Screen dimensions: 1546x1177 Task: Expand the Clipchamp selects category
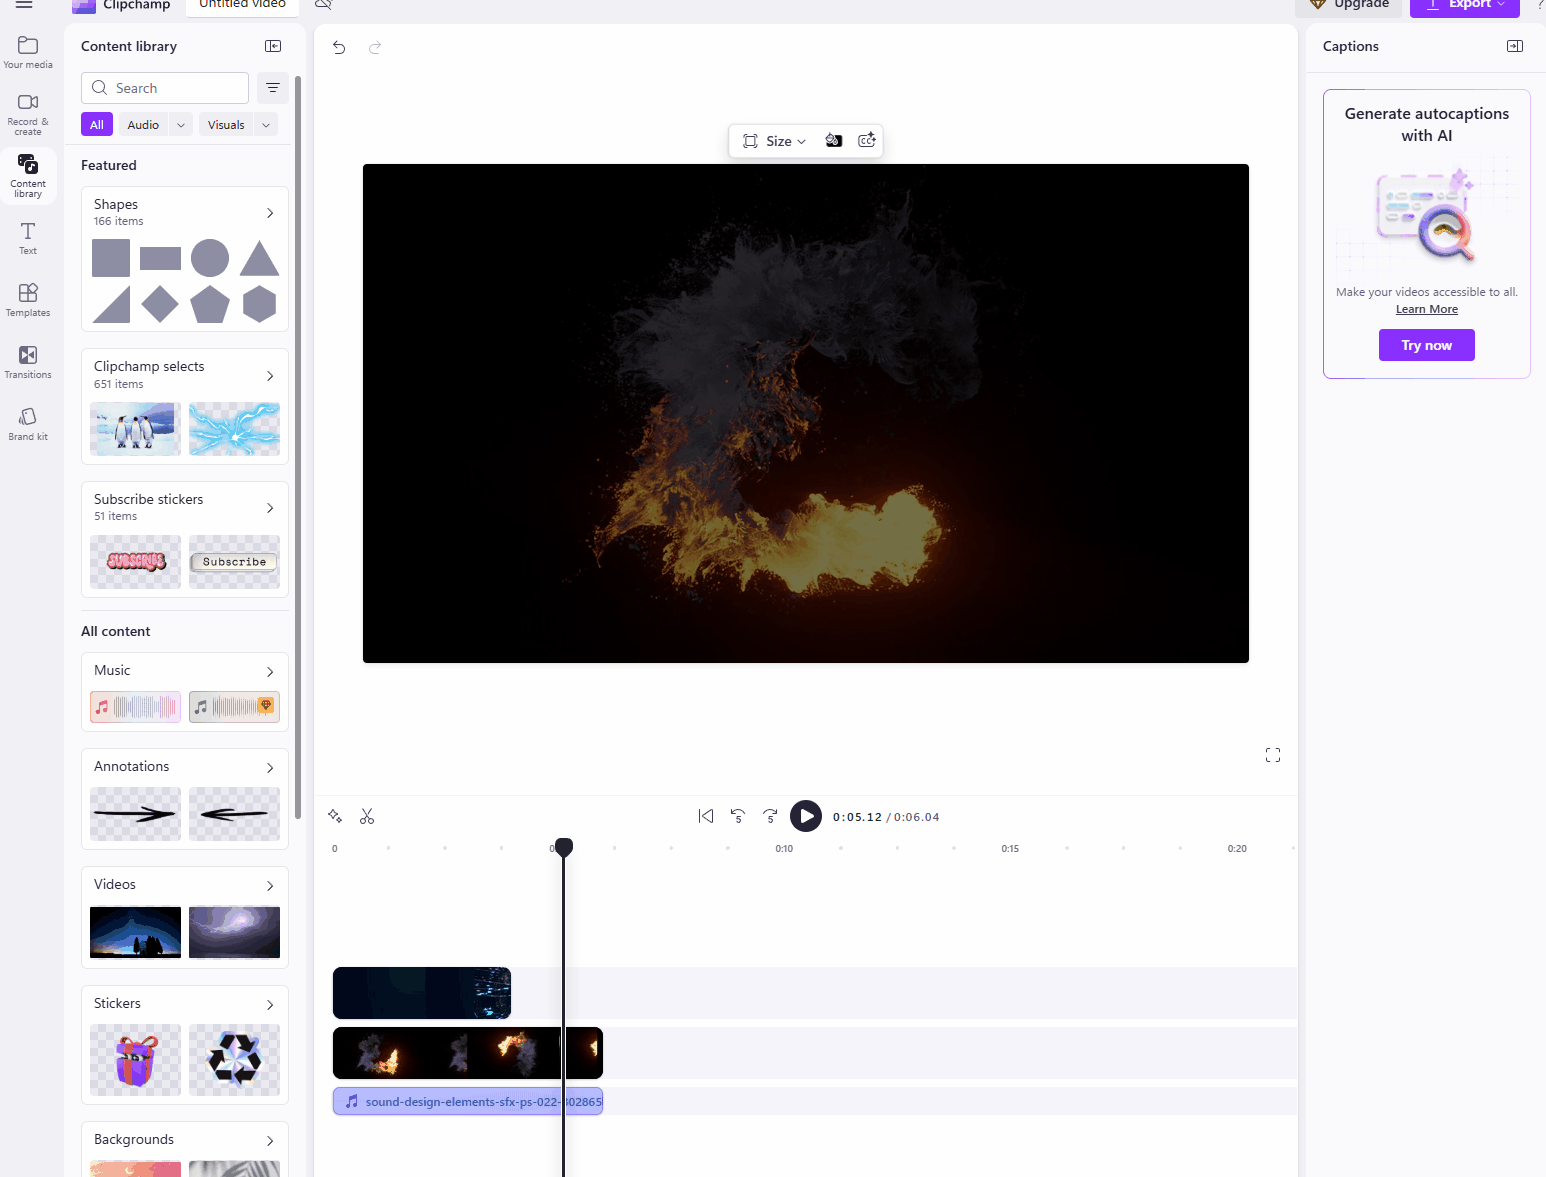(268, 375)
